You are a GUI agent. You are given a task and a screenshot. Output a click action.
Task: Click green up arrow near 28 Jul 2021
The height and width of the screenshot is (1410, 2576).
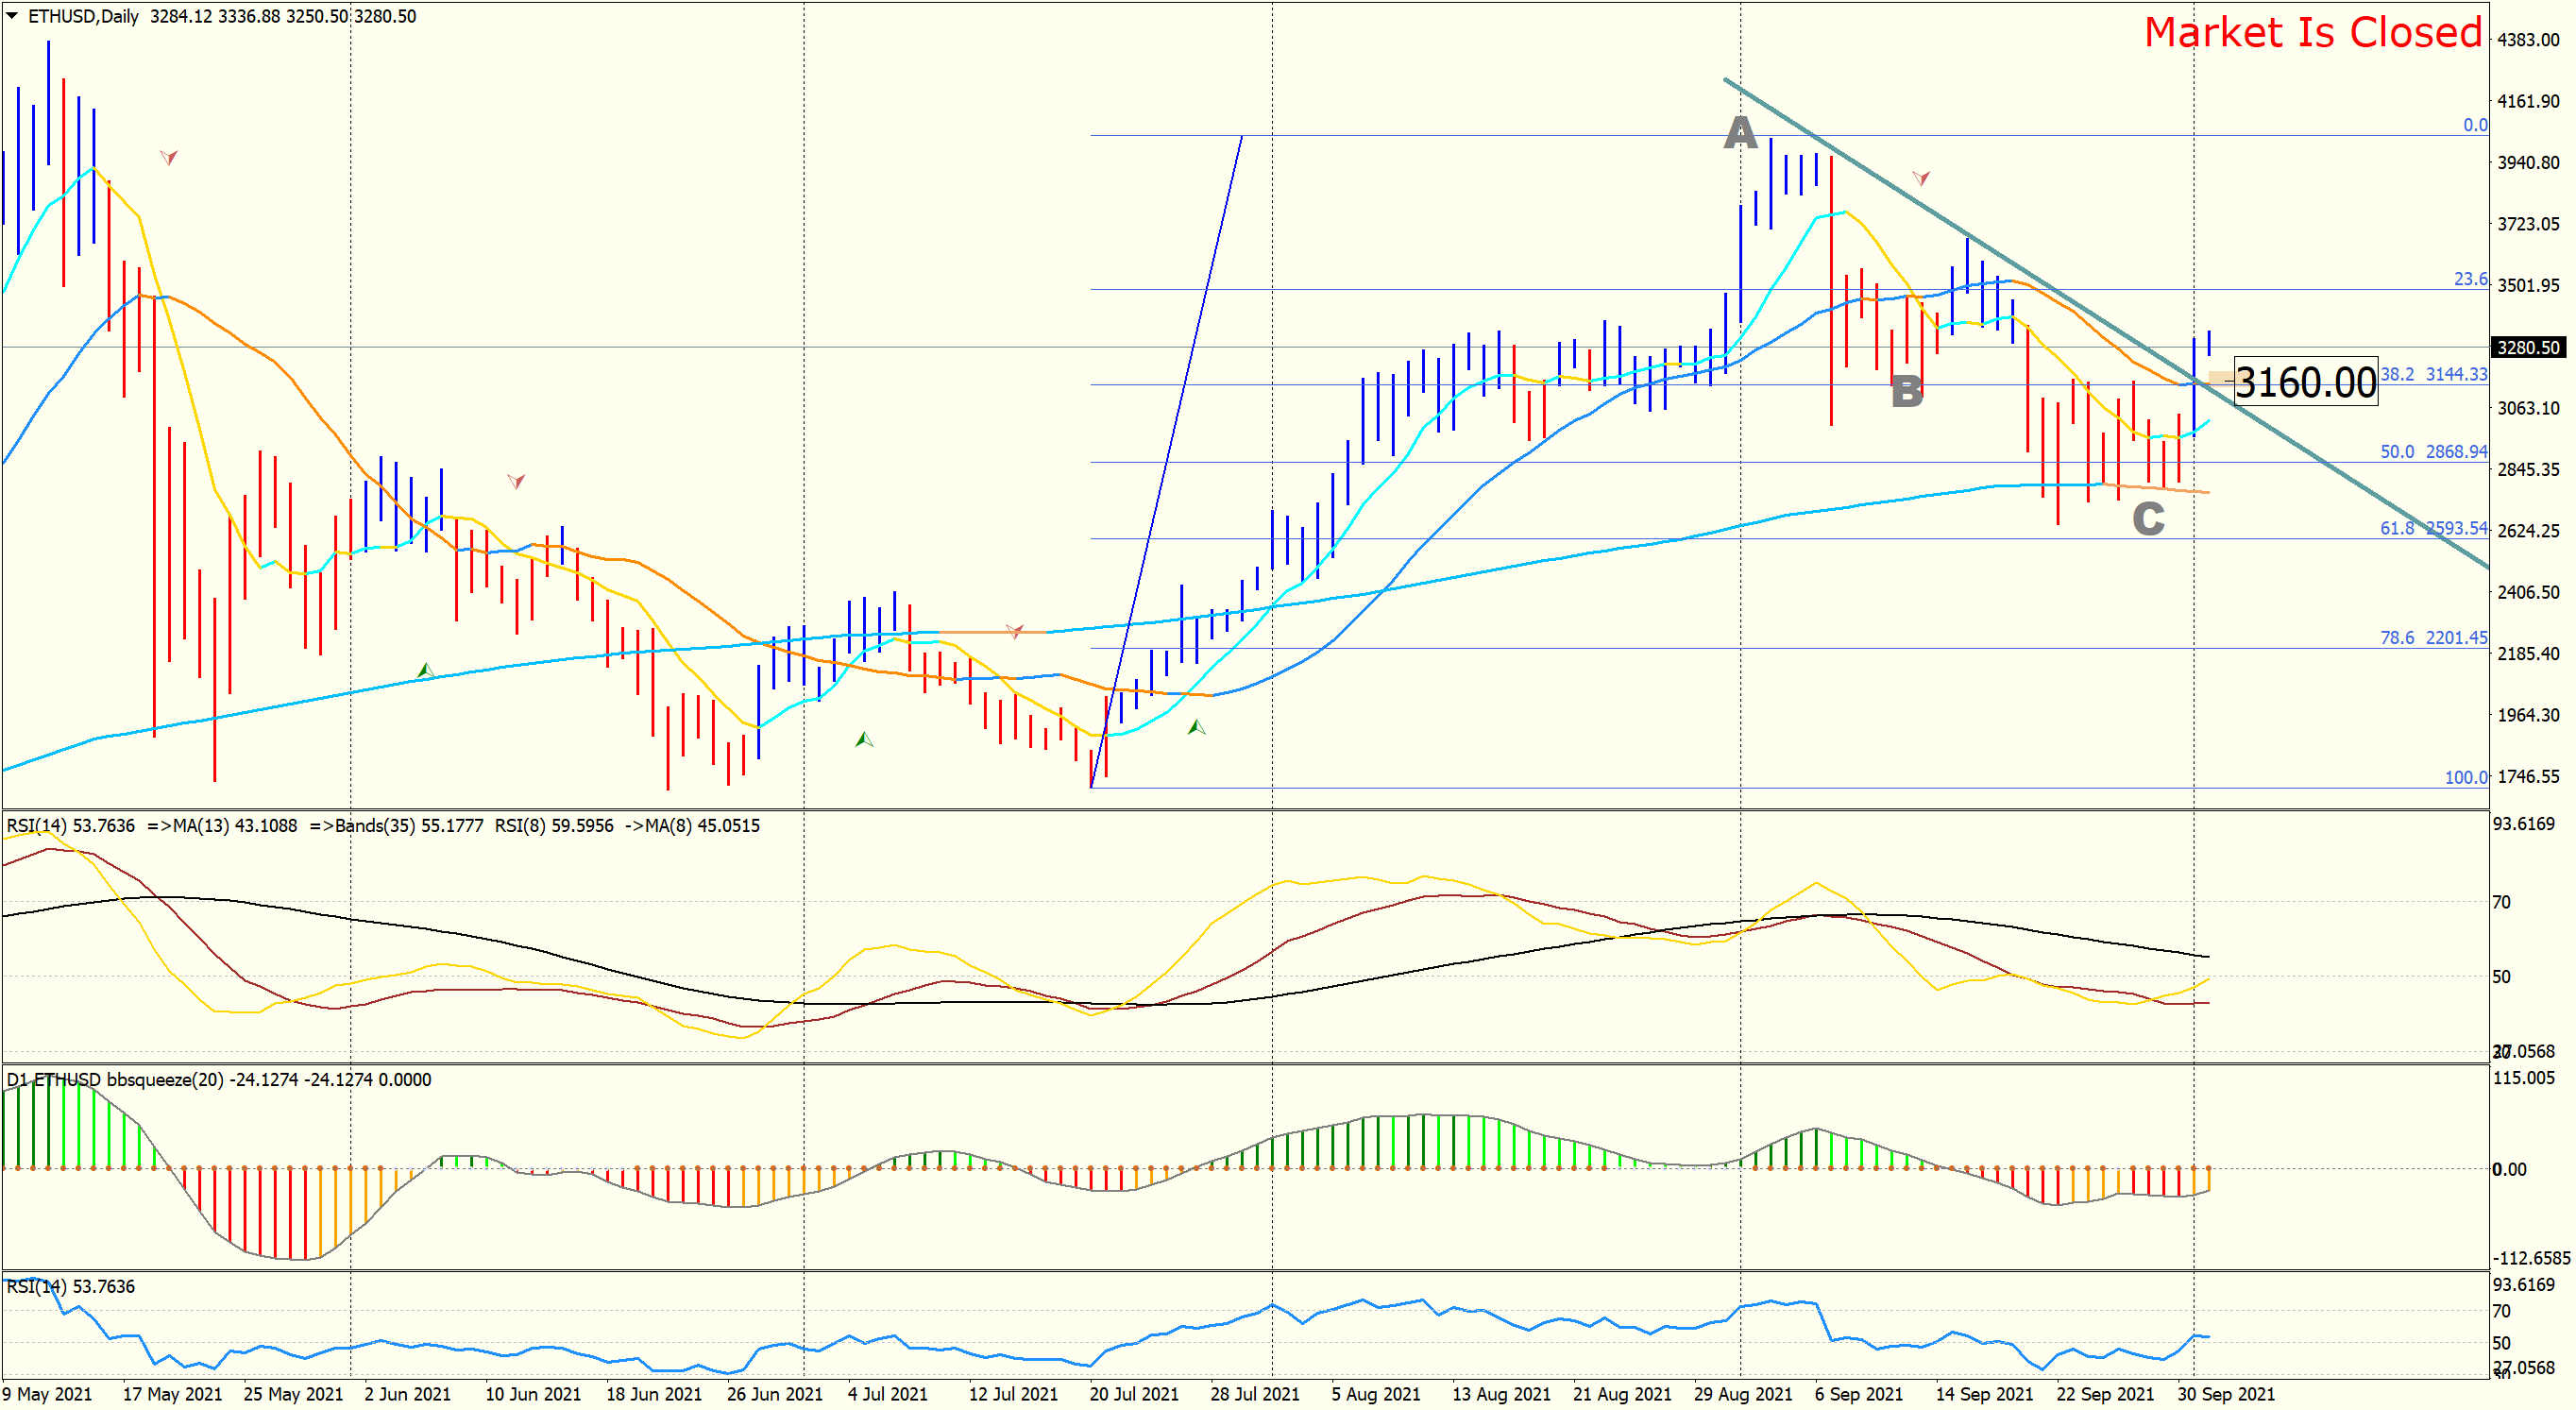click(x=1196, y=727)
